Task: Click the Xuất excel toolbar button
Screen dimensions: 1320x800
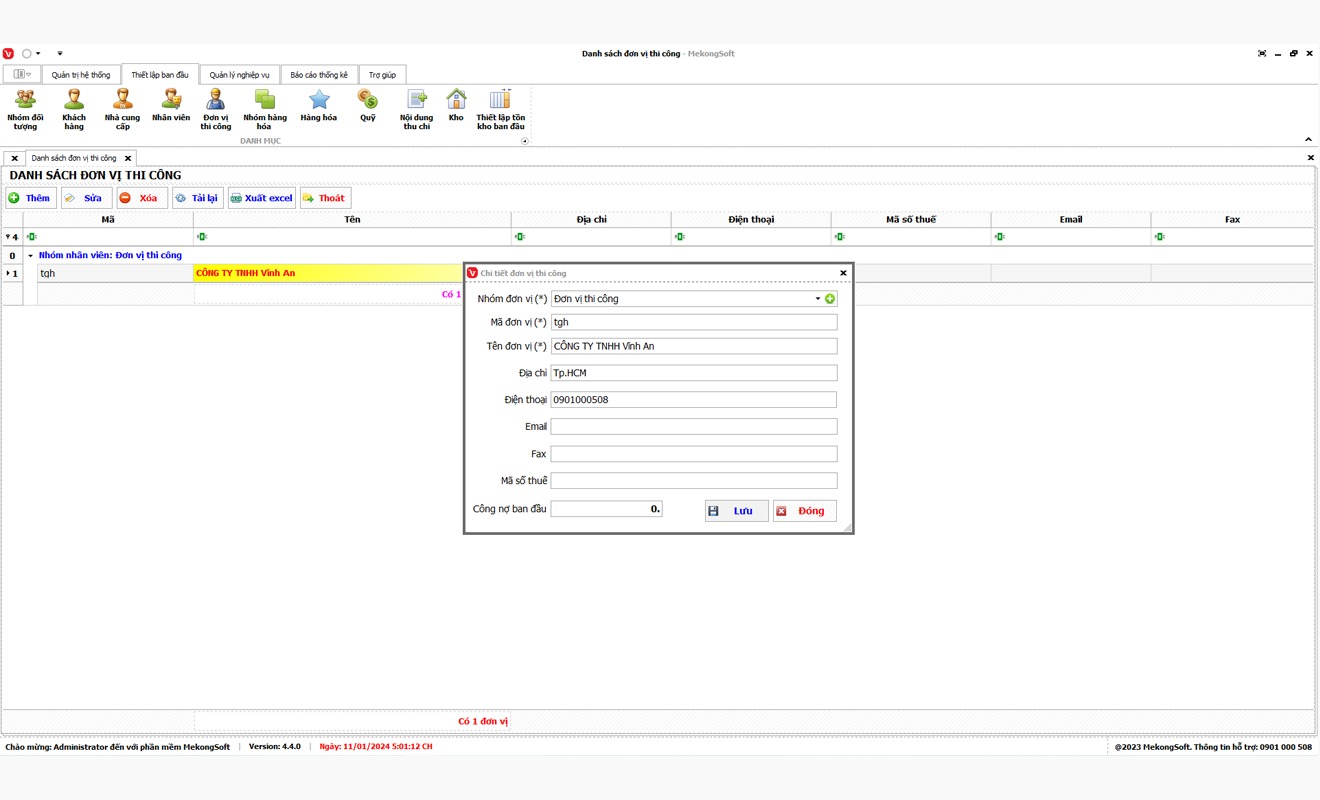Action: point(262,198)
